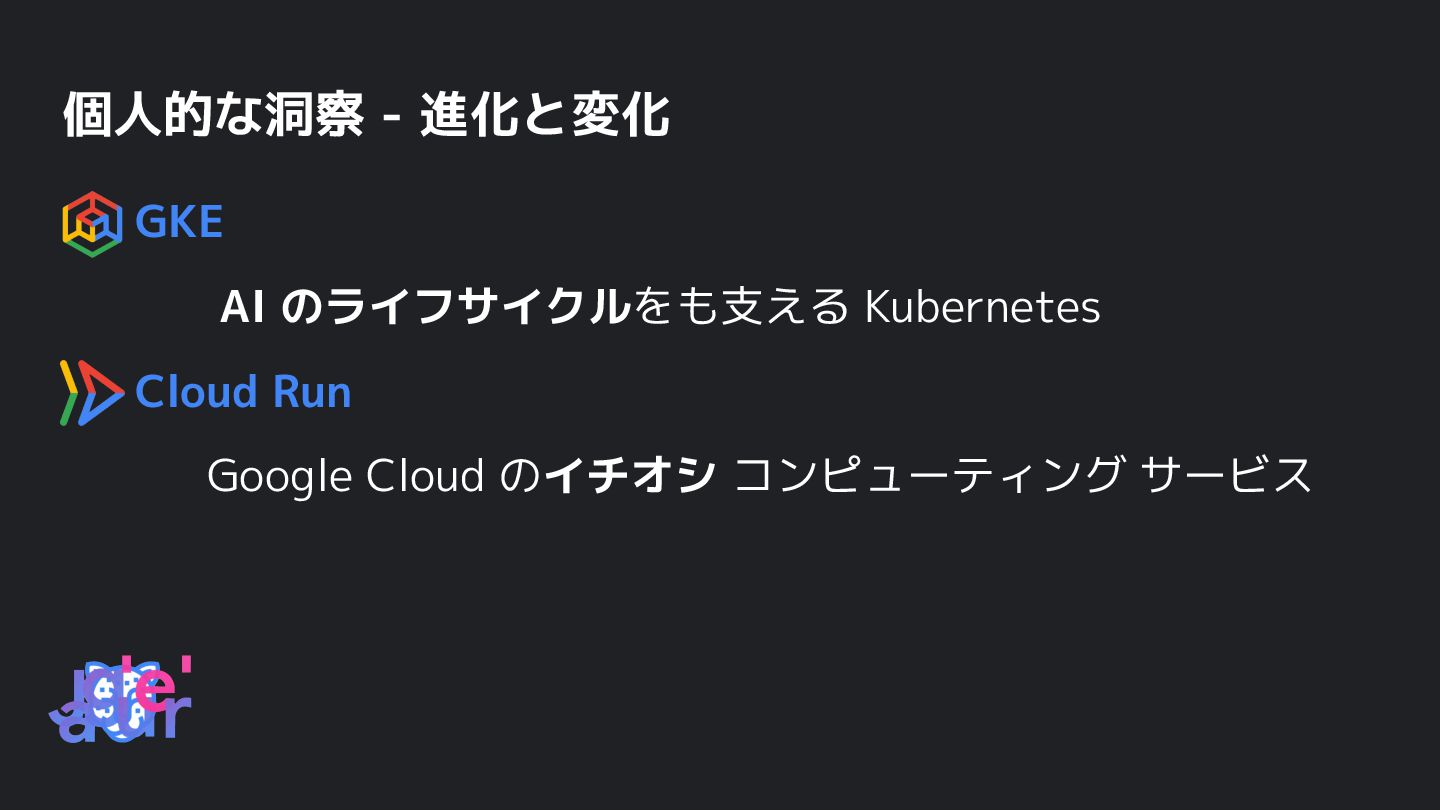Click 進化と変化 in the title
The width and height of the screenshot is (1440, 810).
[x=544, y=116]
